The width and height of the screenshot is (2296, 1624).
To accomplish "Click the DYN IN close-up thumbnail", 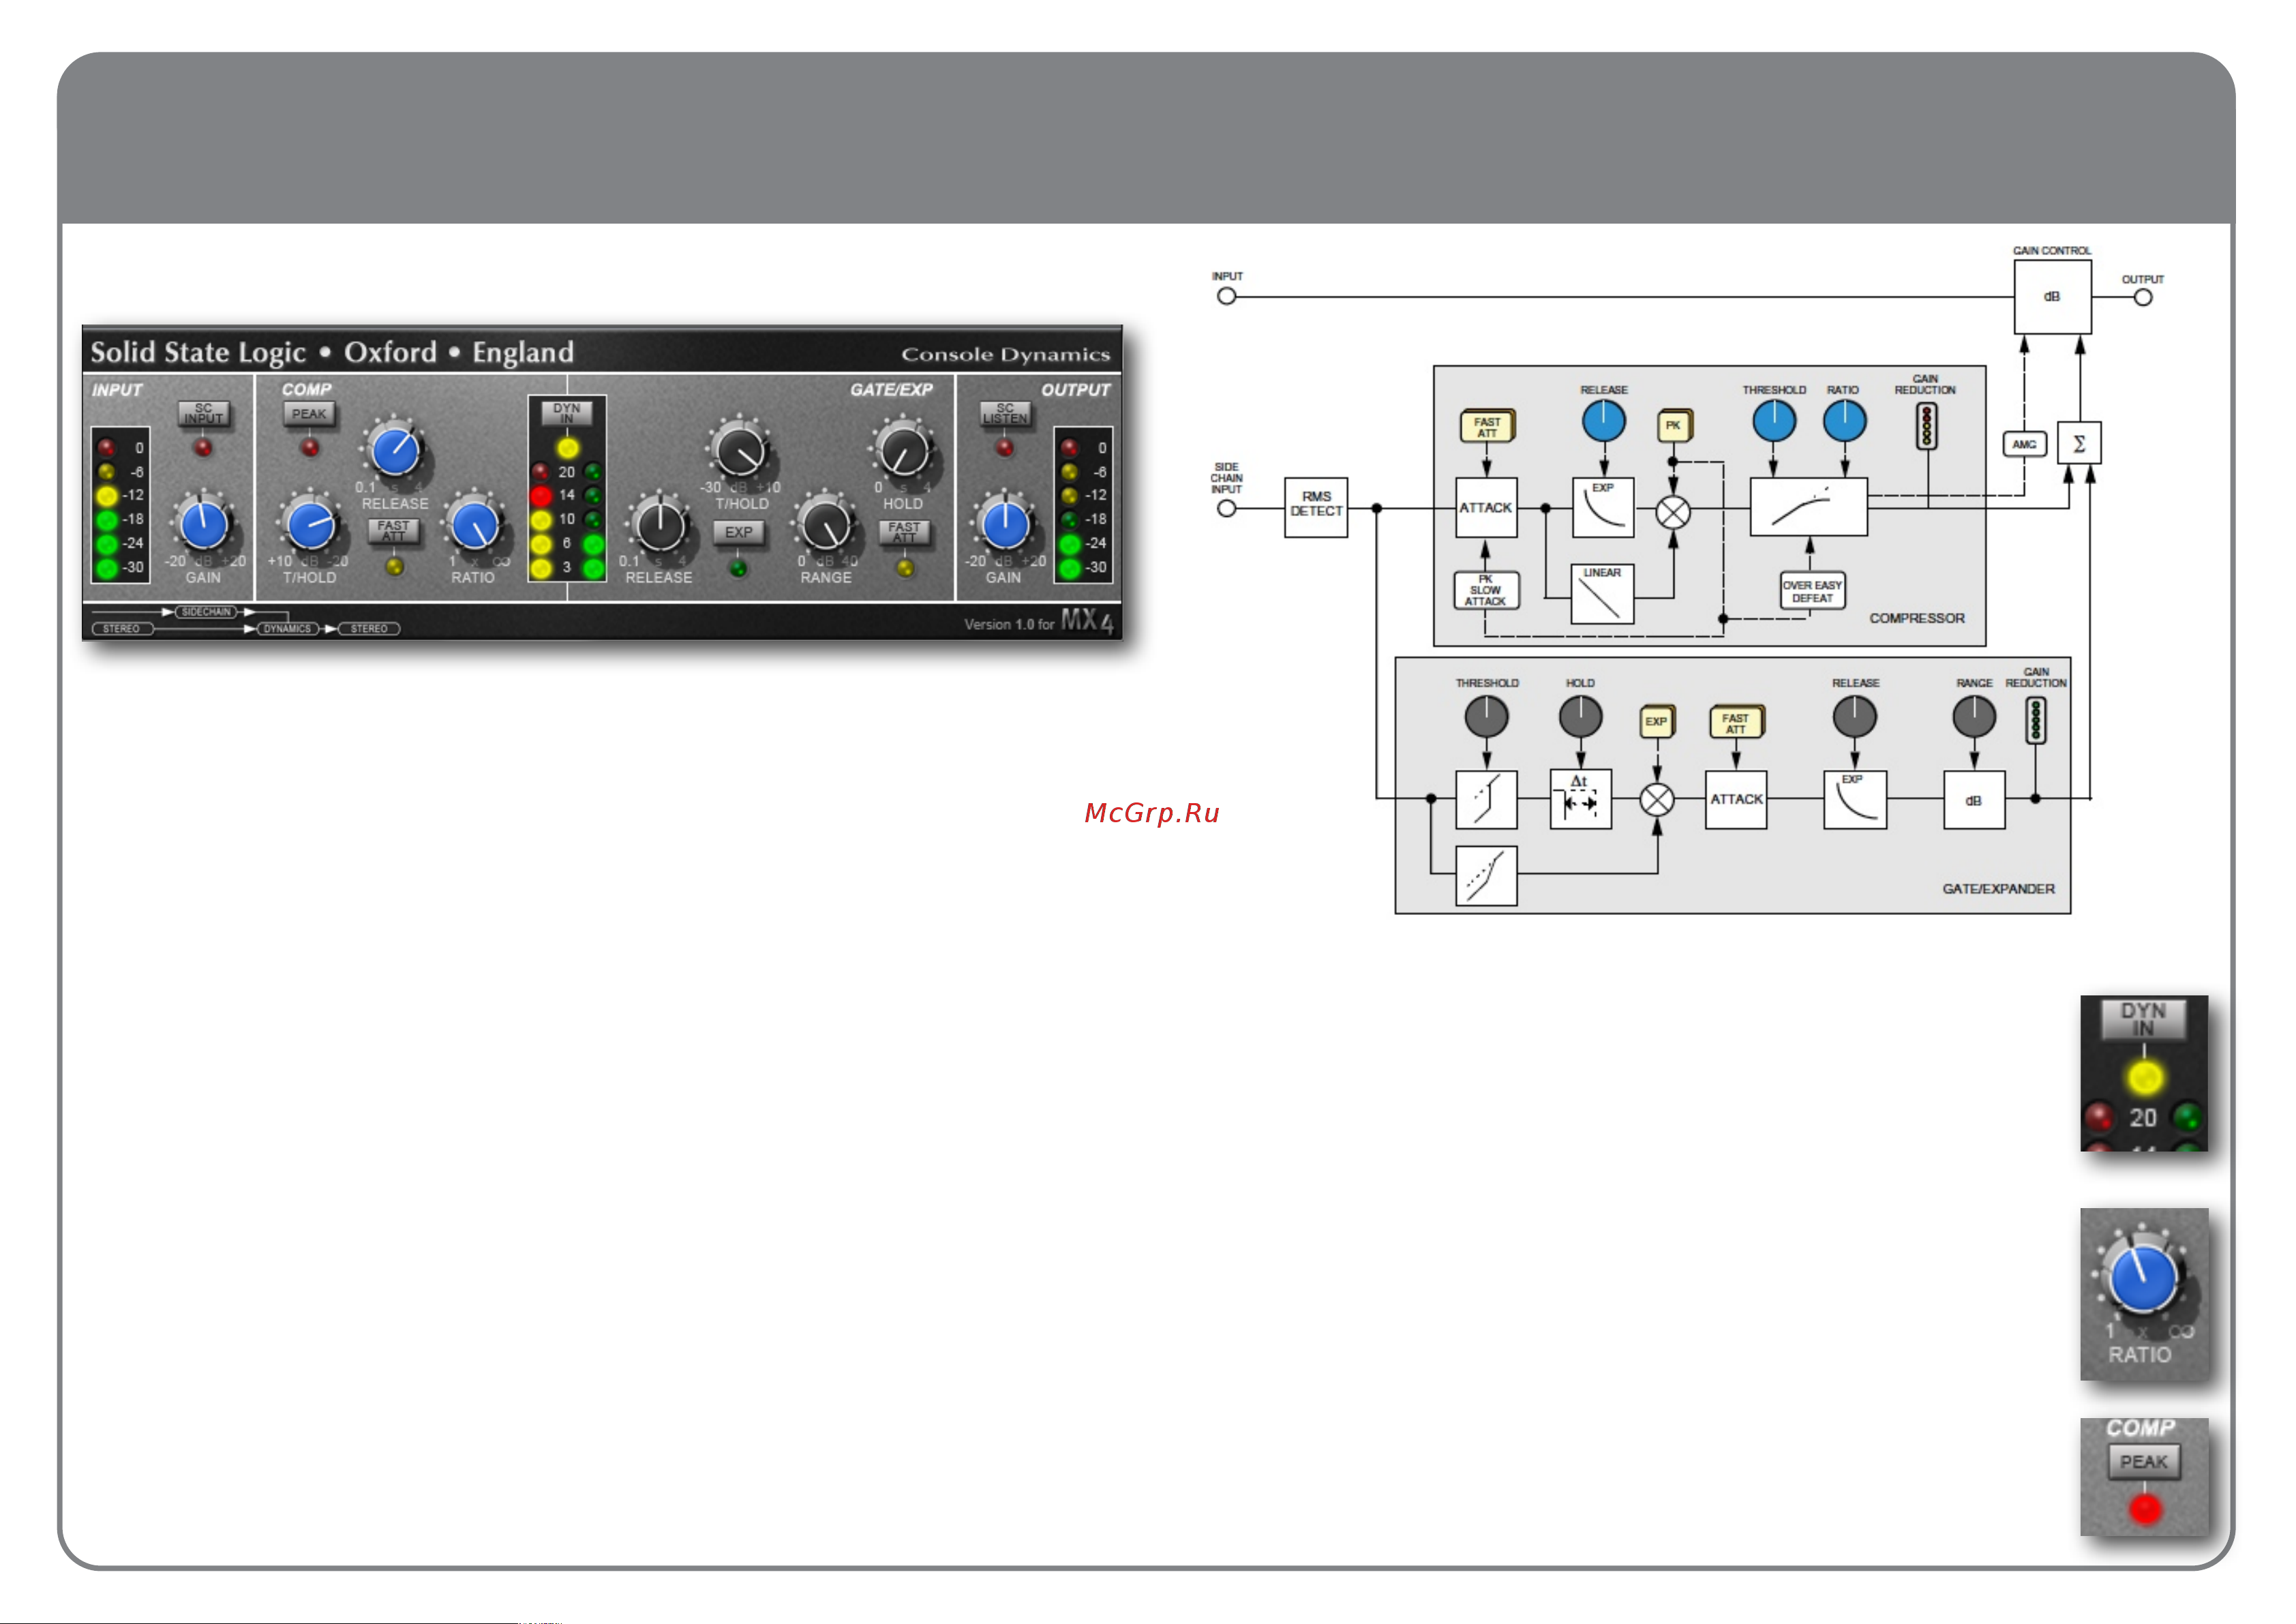I will tap(2144, 1073).
